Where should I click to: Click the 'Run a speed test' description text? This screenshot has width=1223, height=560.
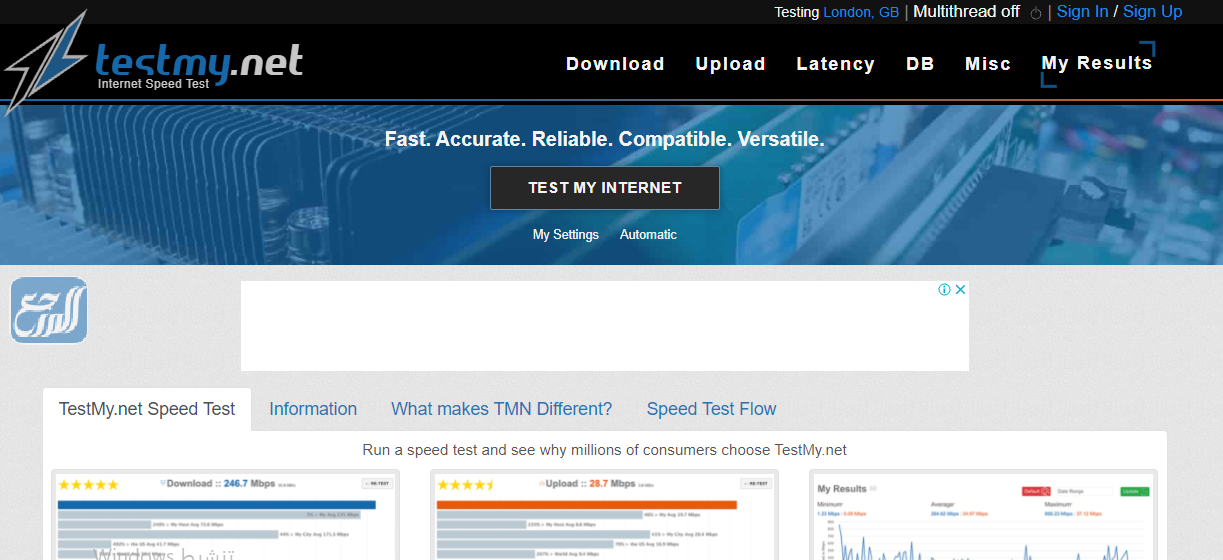coord(604,450)
